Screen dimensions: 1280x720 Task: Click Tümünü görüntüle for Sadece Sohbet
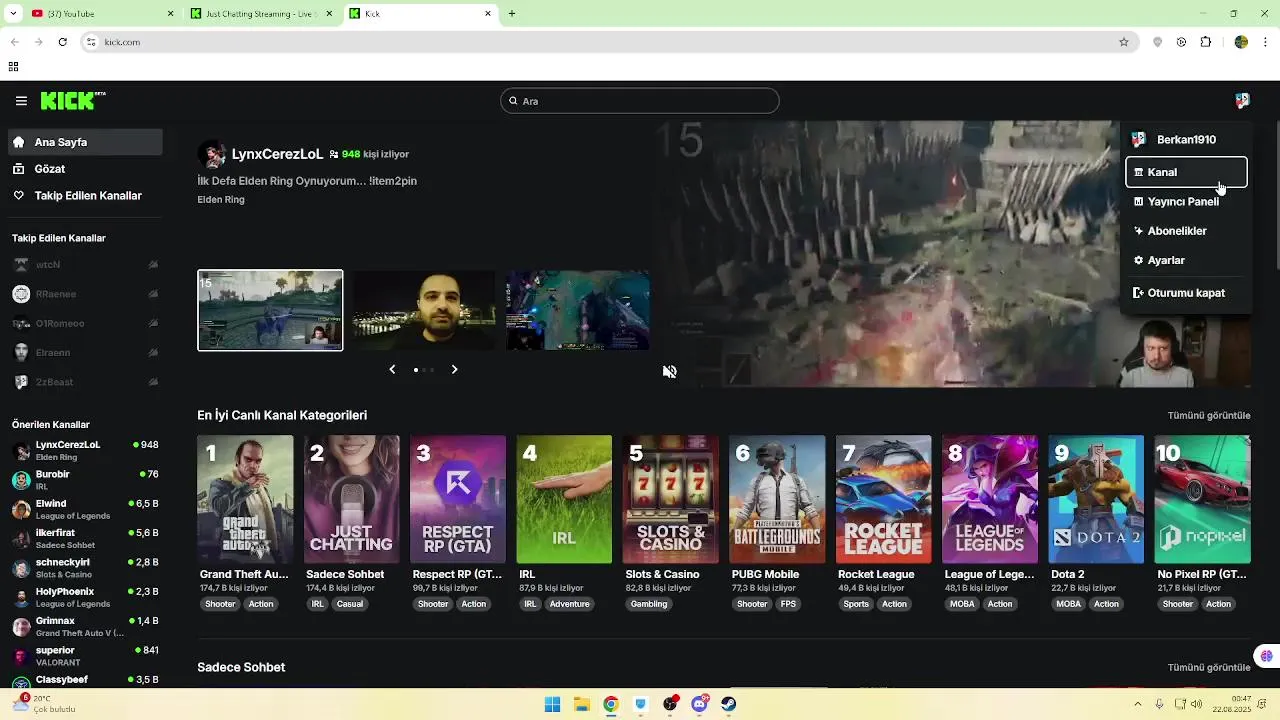point(1209,667)
